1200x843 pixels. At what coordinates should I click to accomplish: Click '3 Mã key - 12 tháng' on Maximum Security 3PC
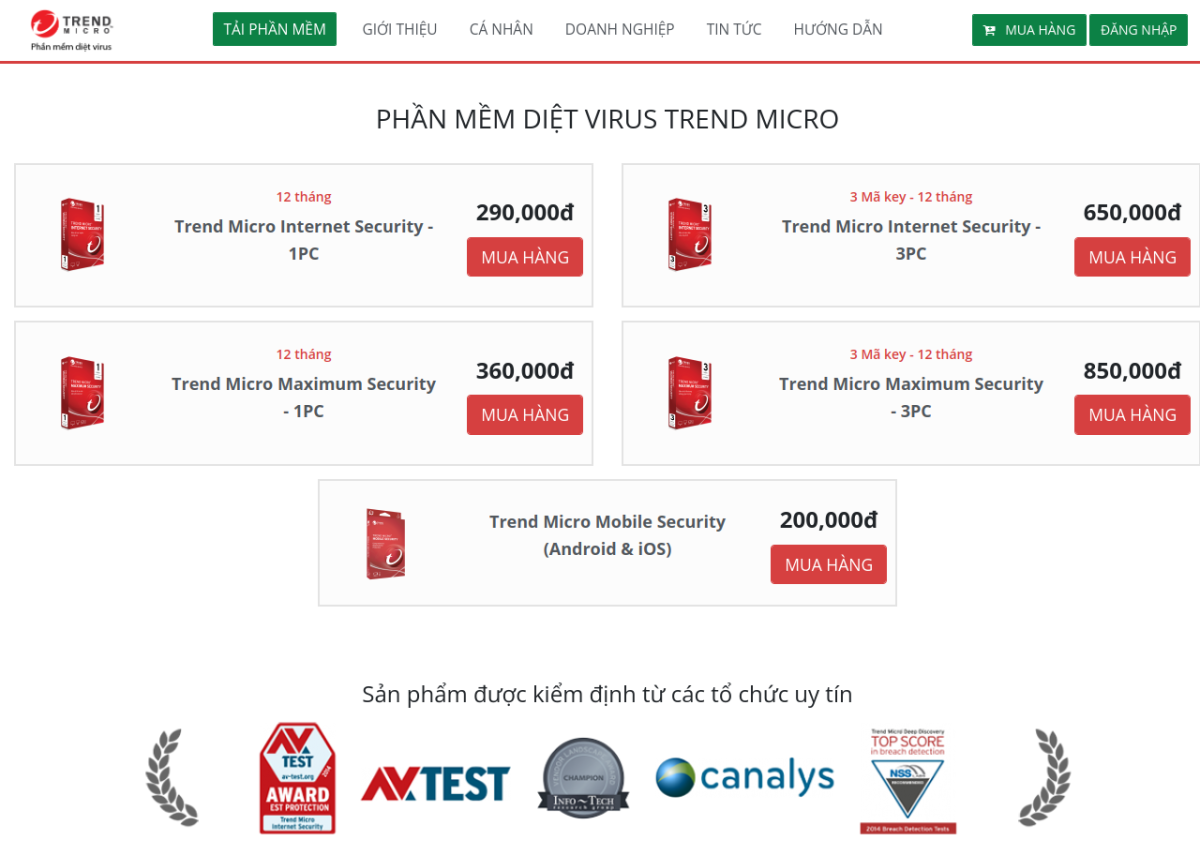click(x=911, y=355)
